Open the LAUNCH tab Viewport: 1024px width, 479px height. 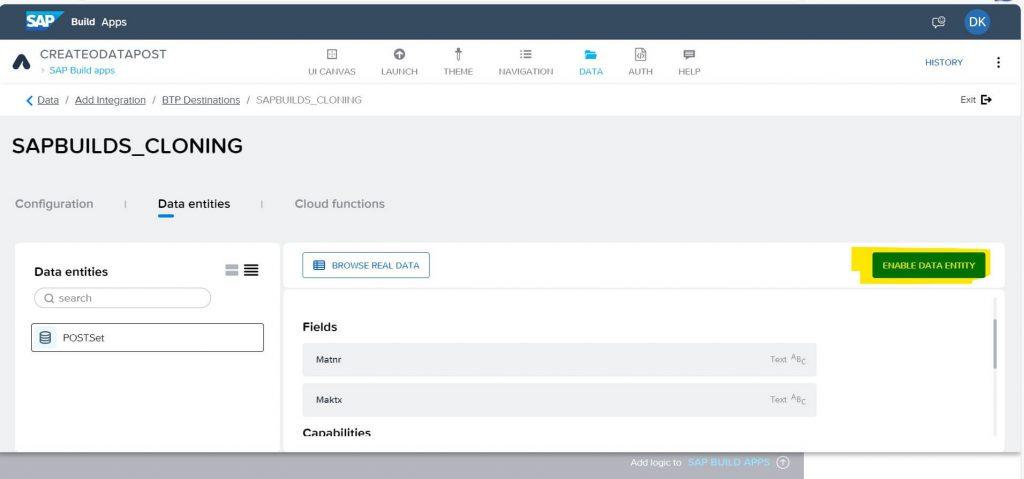pyautogui.click(x=399, y=62)
